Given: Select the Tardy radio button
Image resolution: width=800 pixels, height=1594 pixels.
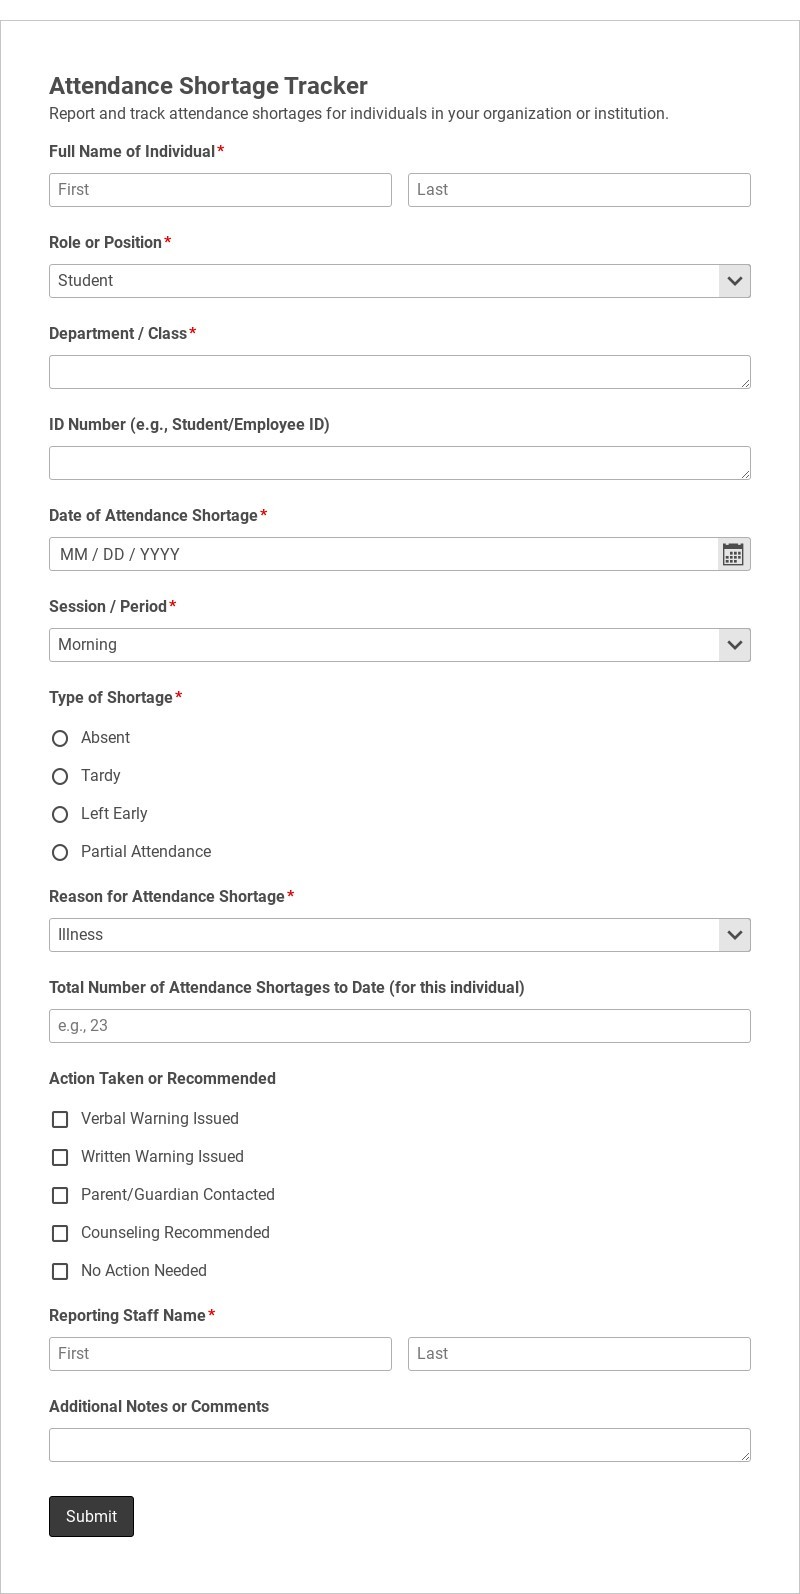Looking at the screenshot, I should 60,776.
